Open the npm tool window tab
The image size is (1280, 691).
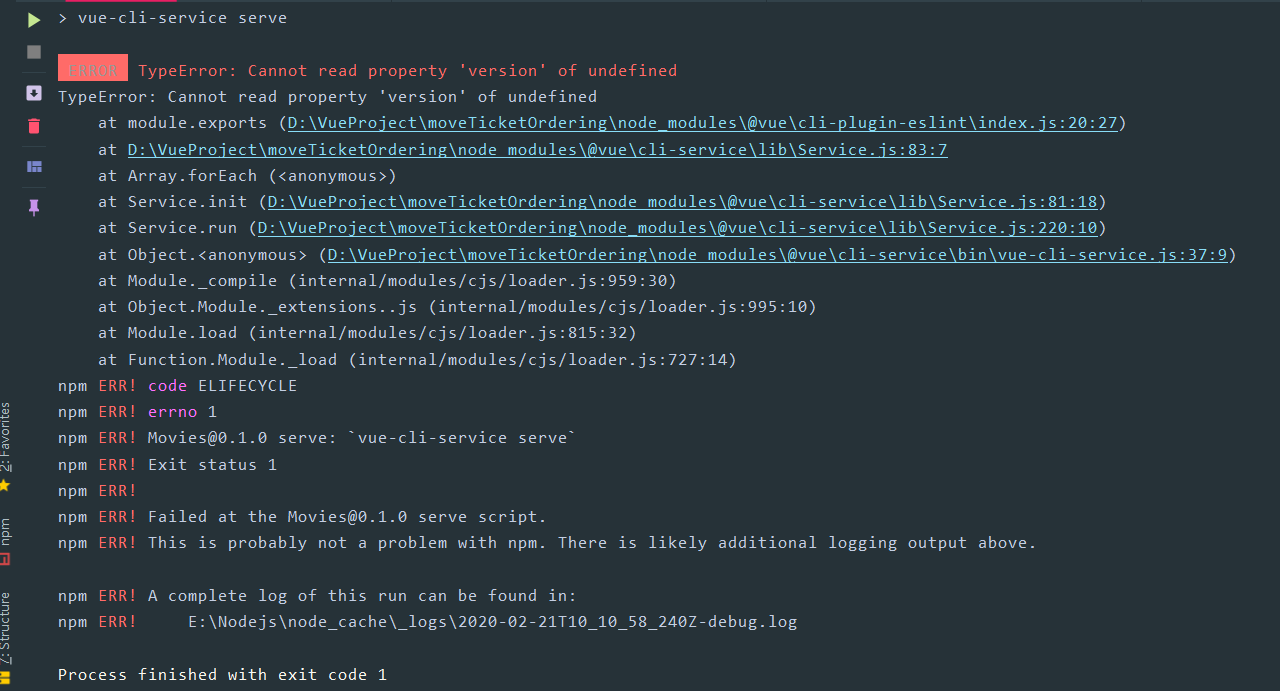6,530
